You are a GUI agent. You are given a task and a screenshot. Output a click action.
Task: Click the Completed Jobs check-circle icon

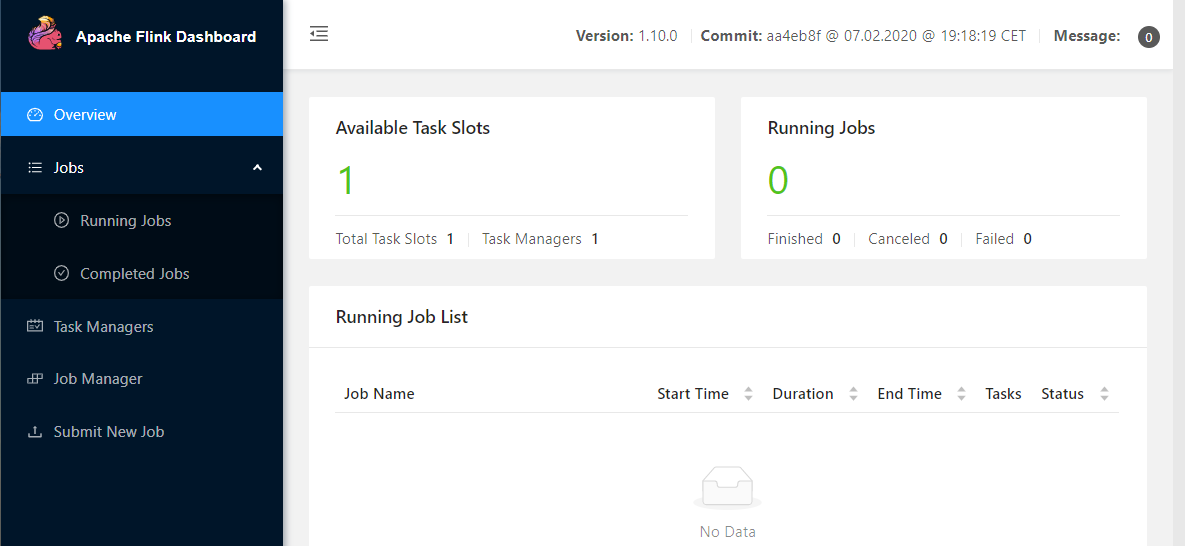tap(61, 274)
